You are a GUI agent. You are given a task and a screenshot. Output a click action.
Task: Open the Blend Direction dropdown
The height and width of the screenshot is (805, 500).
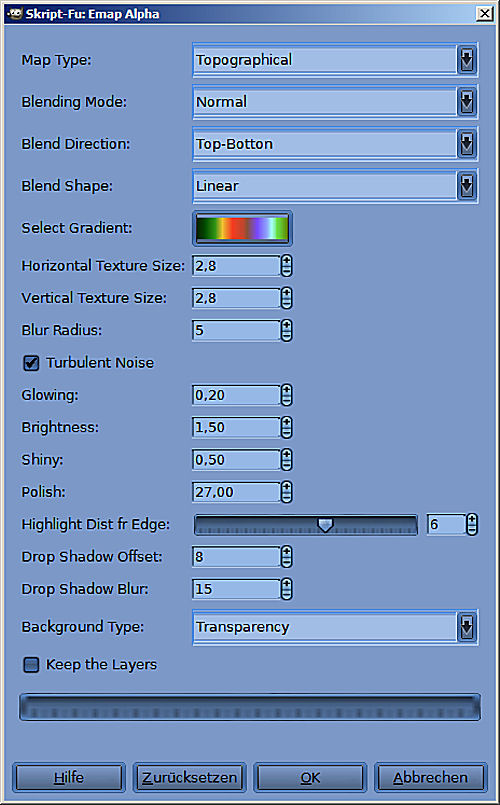(x=335, y=144)
